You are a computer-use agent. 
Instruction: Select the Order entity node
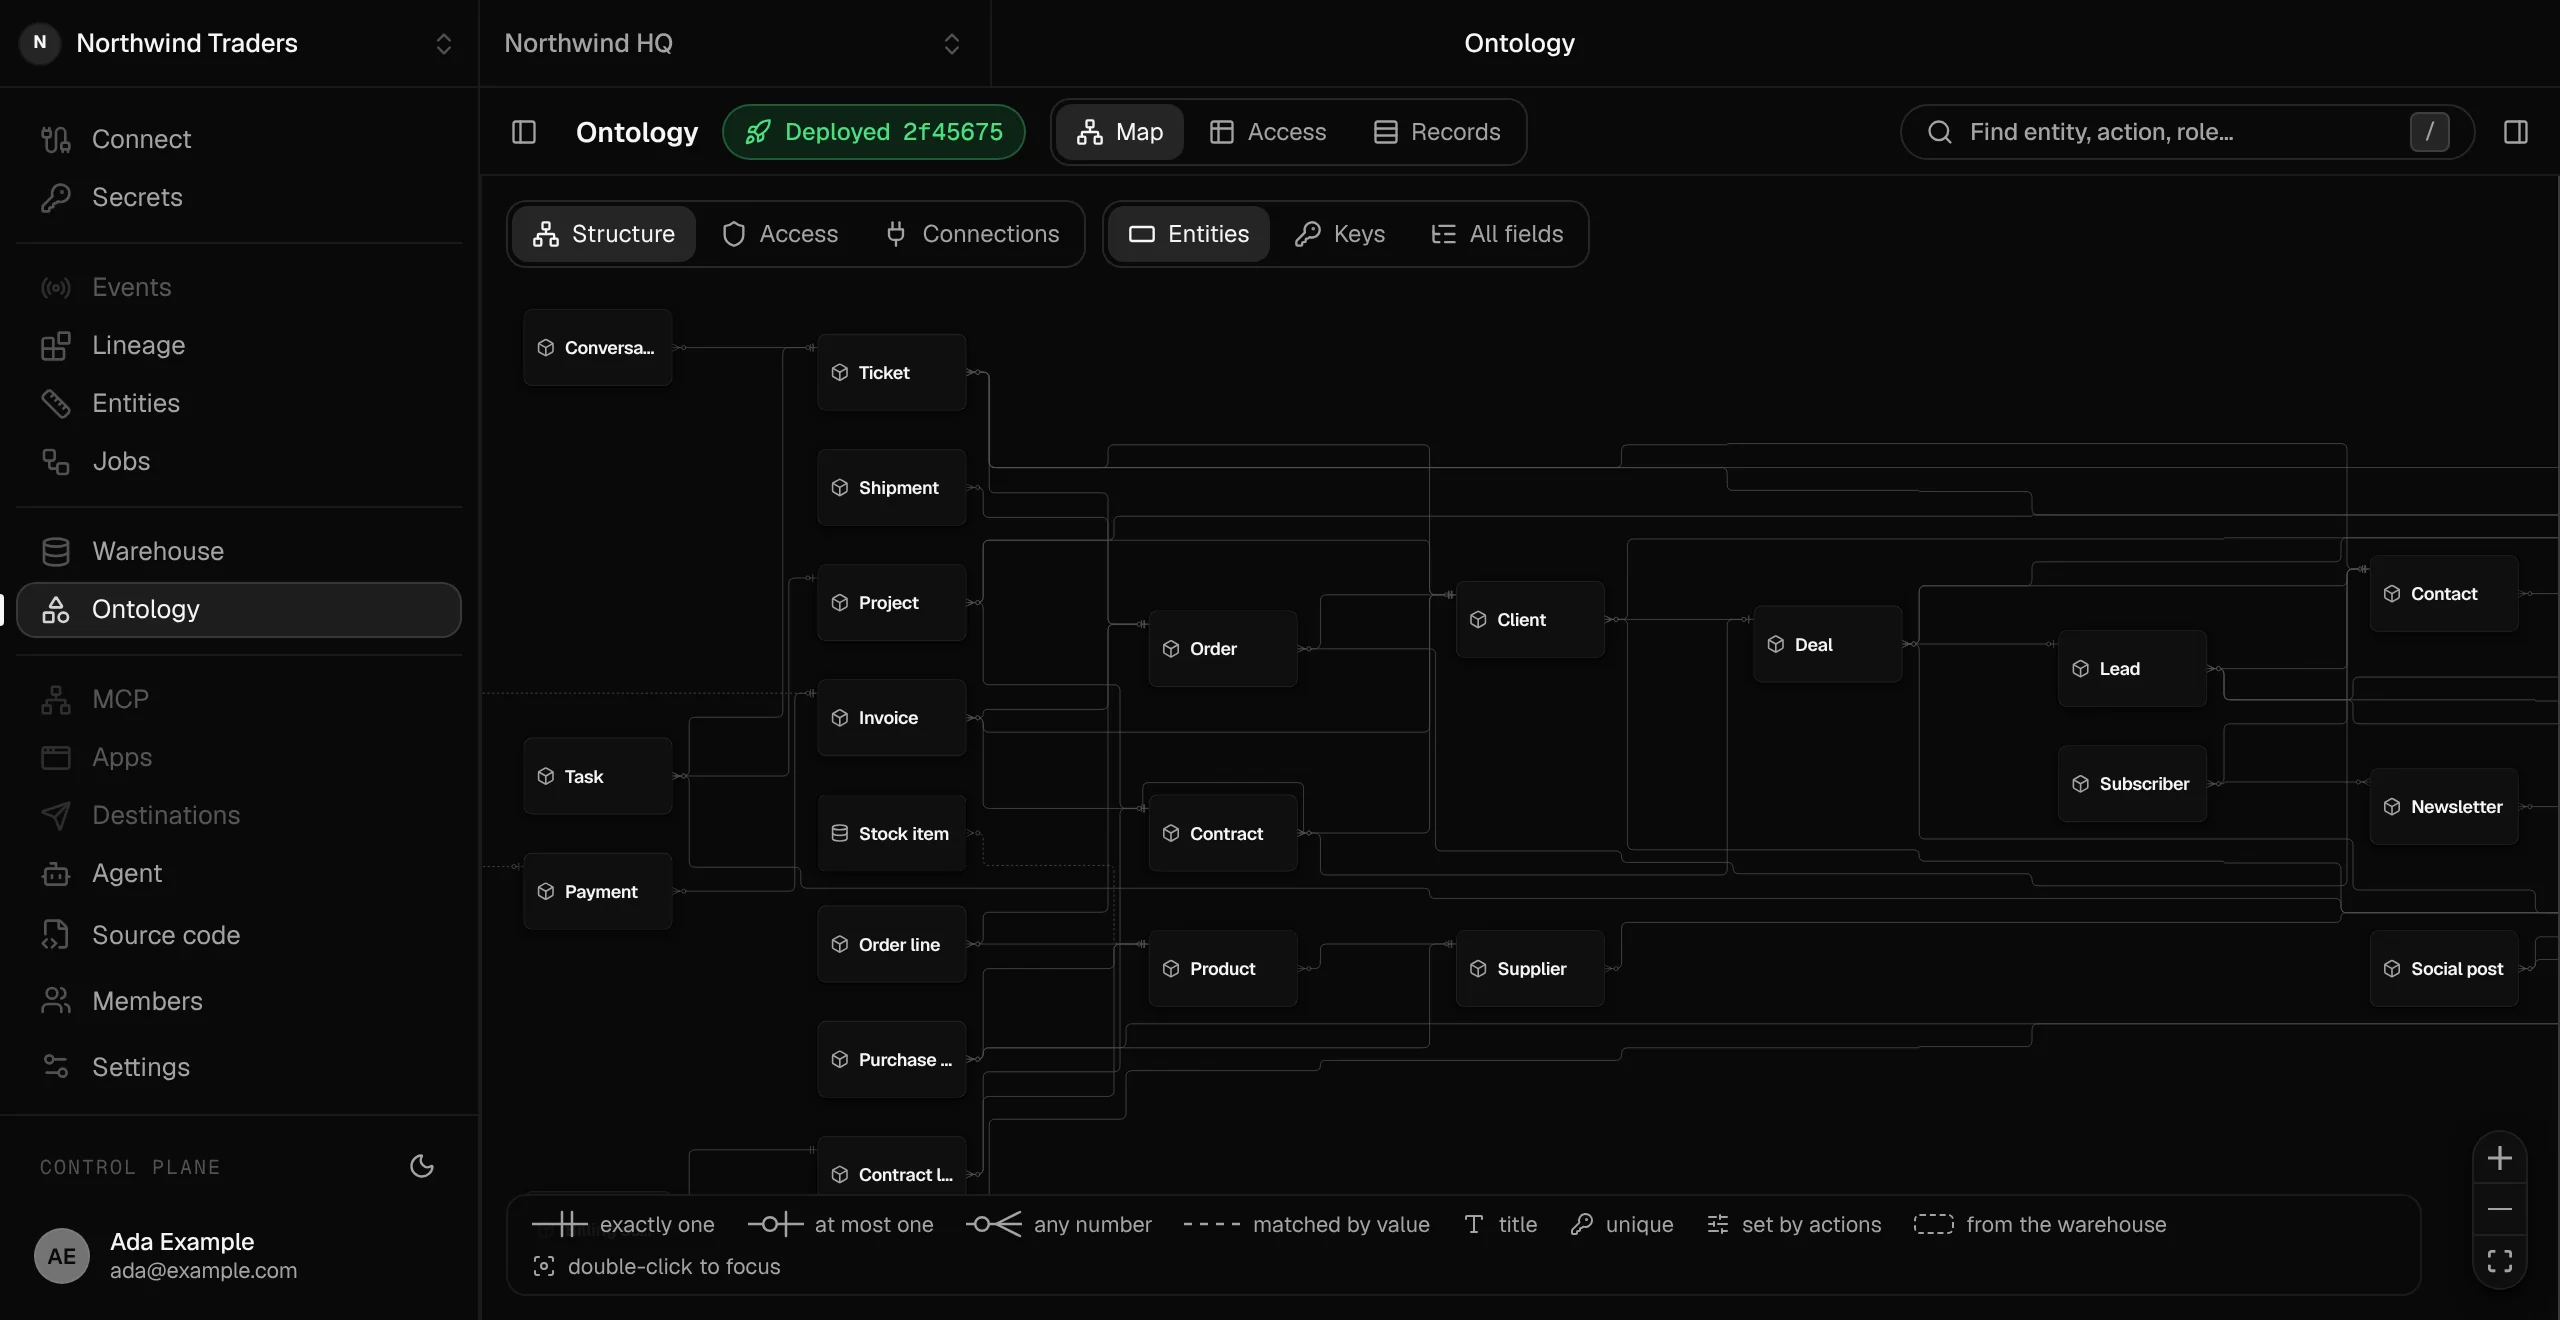click(x=1223, y=649)
